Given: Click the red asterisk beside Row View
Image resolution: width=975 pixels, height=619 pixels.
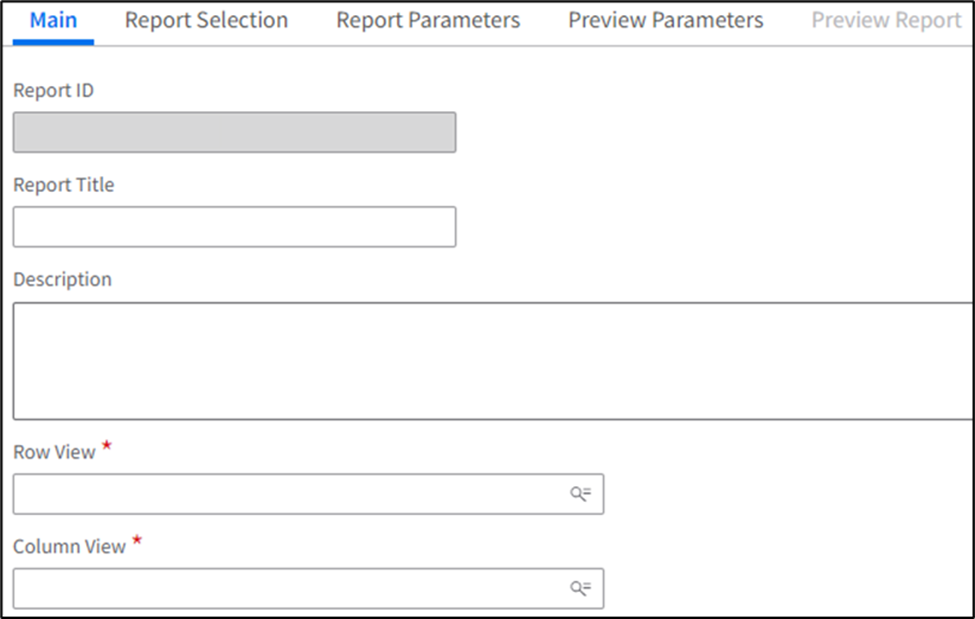Looking at the screenshot, I should coord(107,447).
